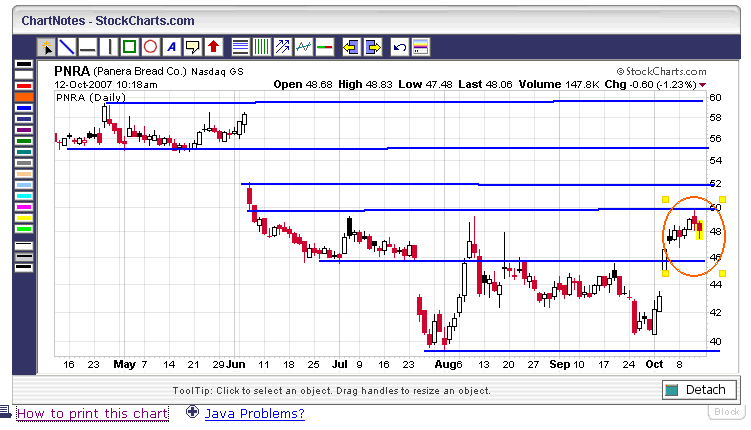The image size is (751, 430).
Task: Click the send backward left-arrow icon
Action: pyautogui.click(x=351, y=47)
